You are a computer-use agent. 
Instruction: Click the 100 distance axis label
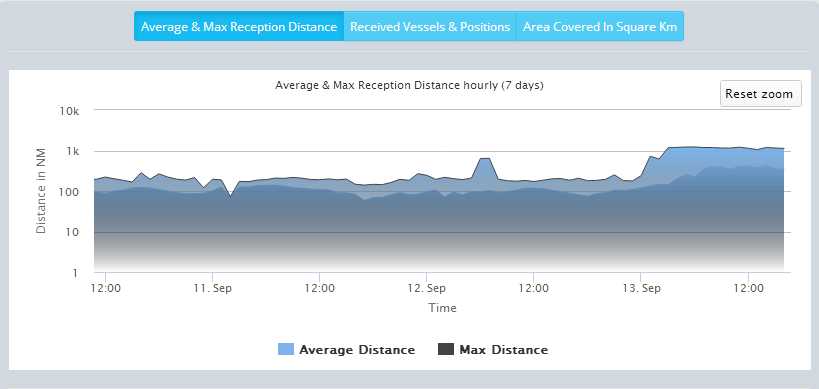[69, 192]
